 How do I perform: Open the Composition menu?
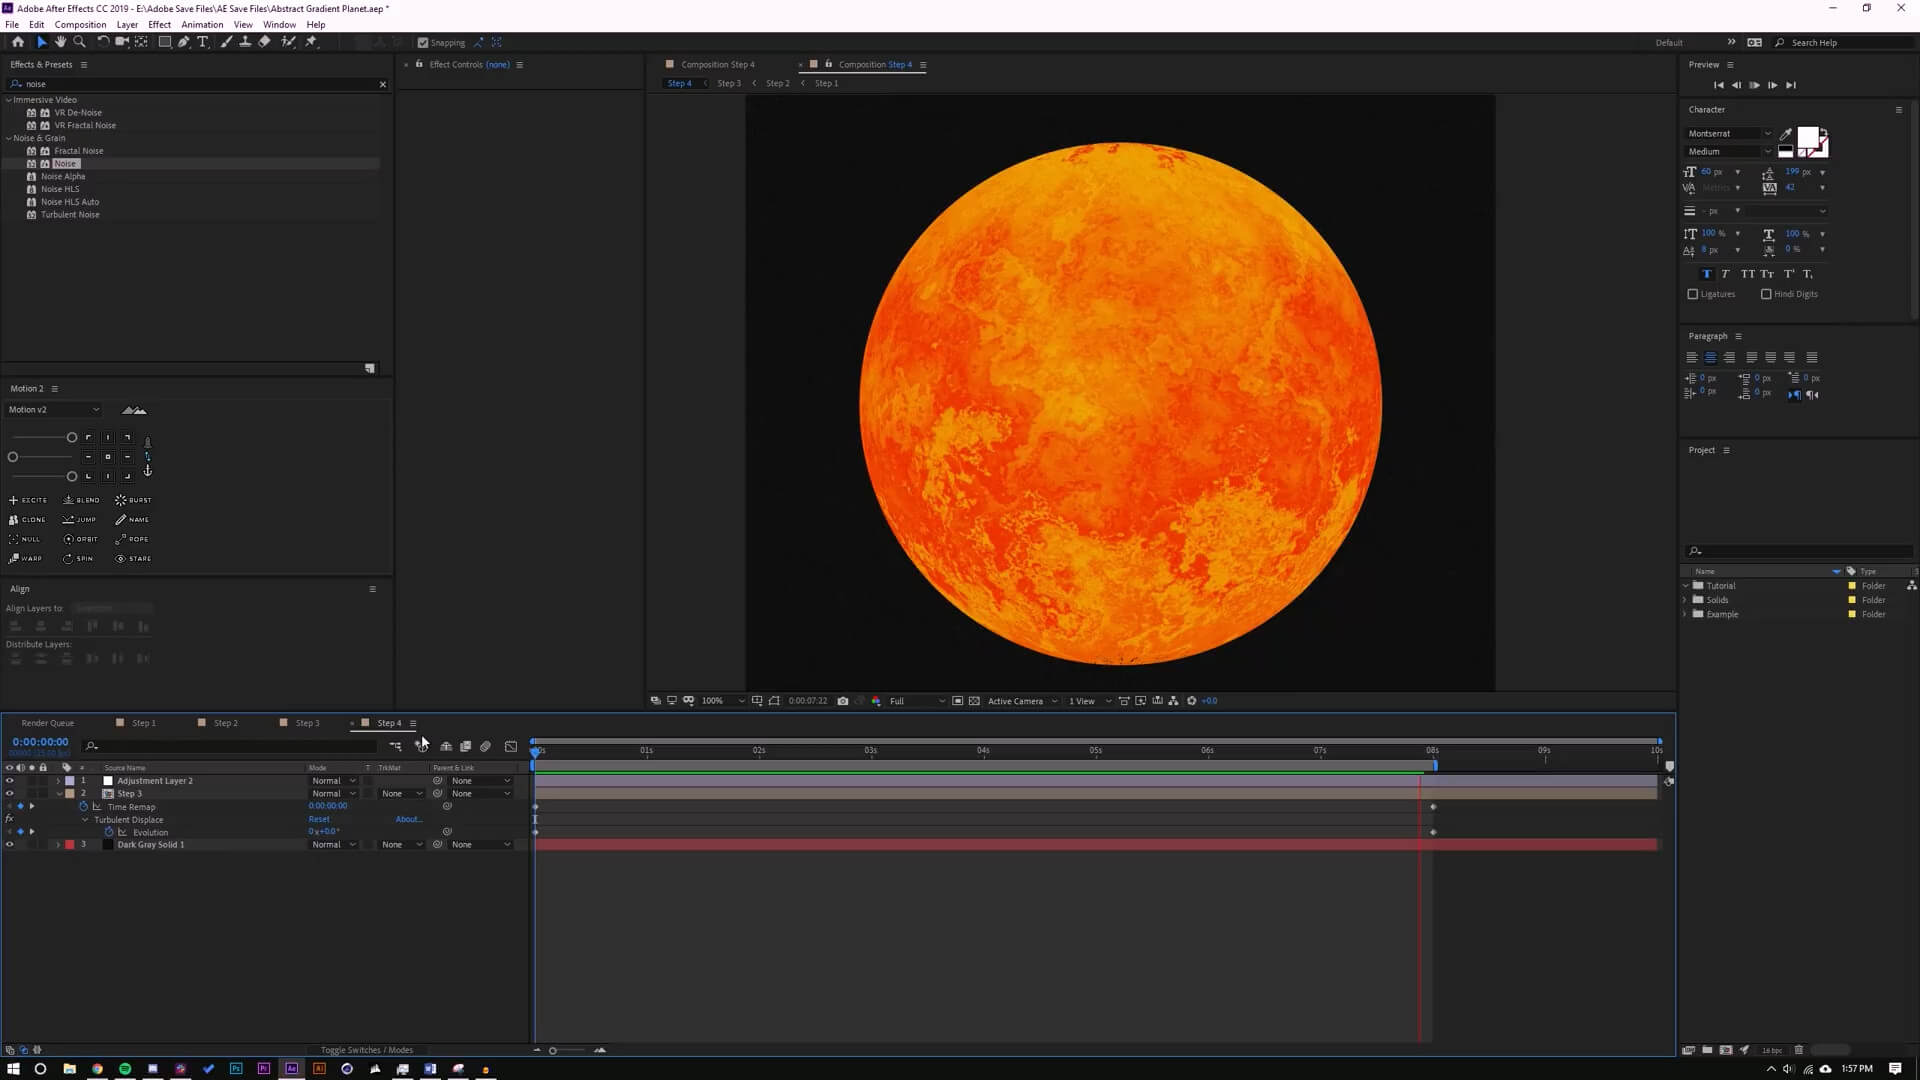click(x=80, y=24)
